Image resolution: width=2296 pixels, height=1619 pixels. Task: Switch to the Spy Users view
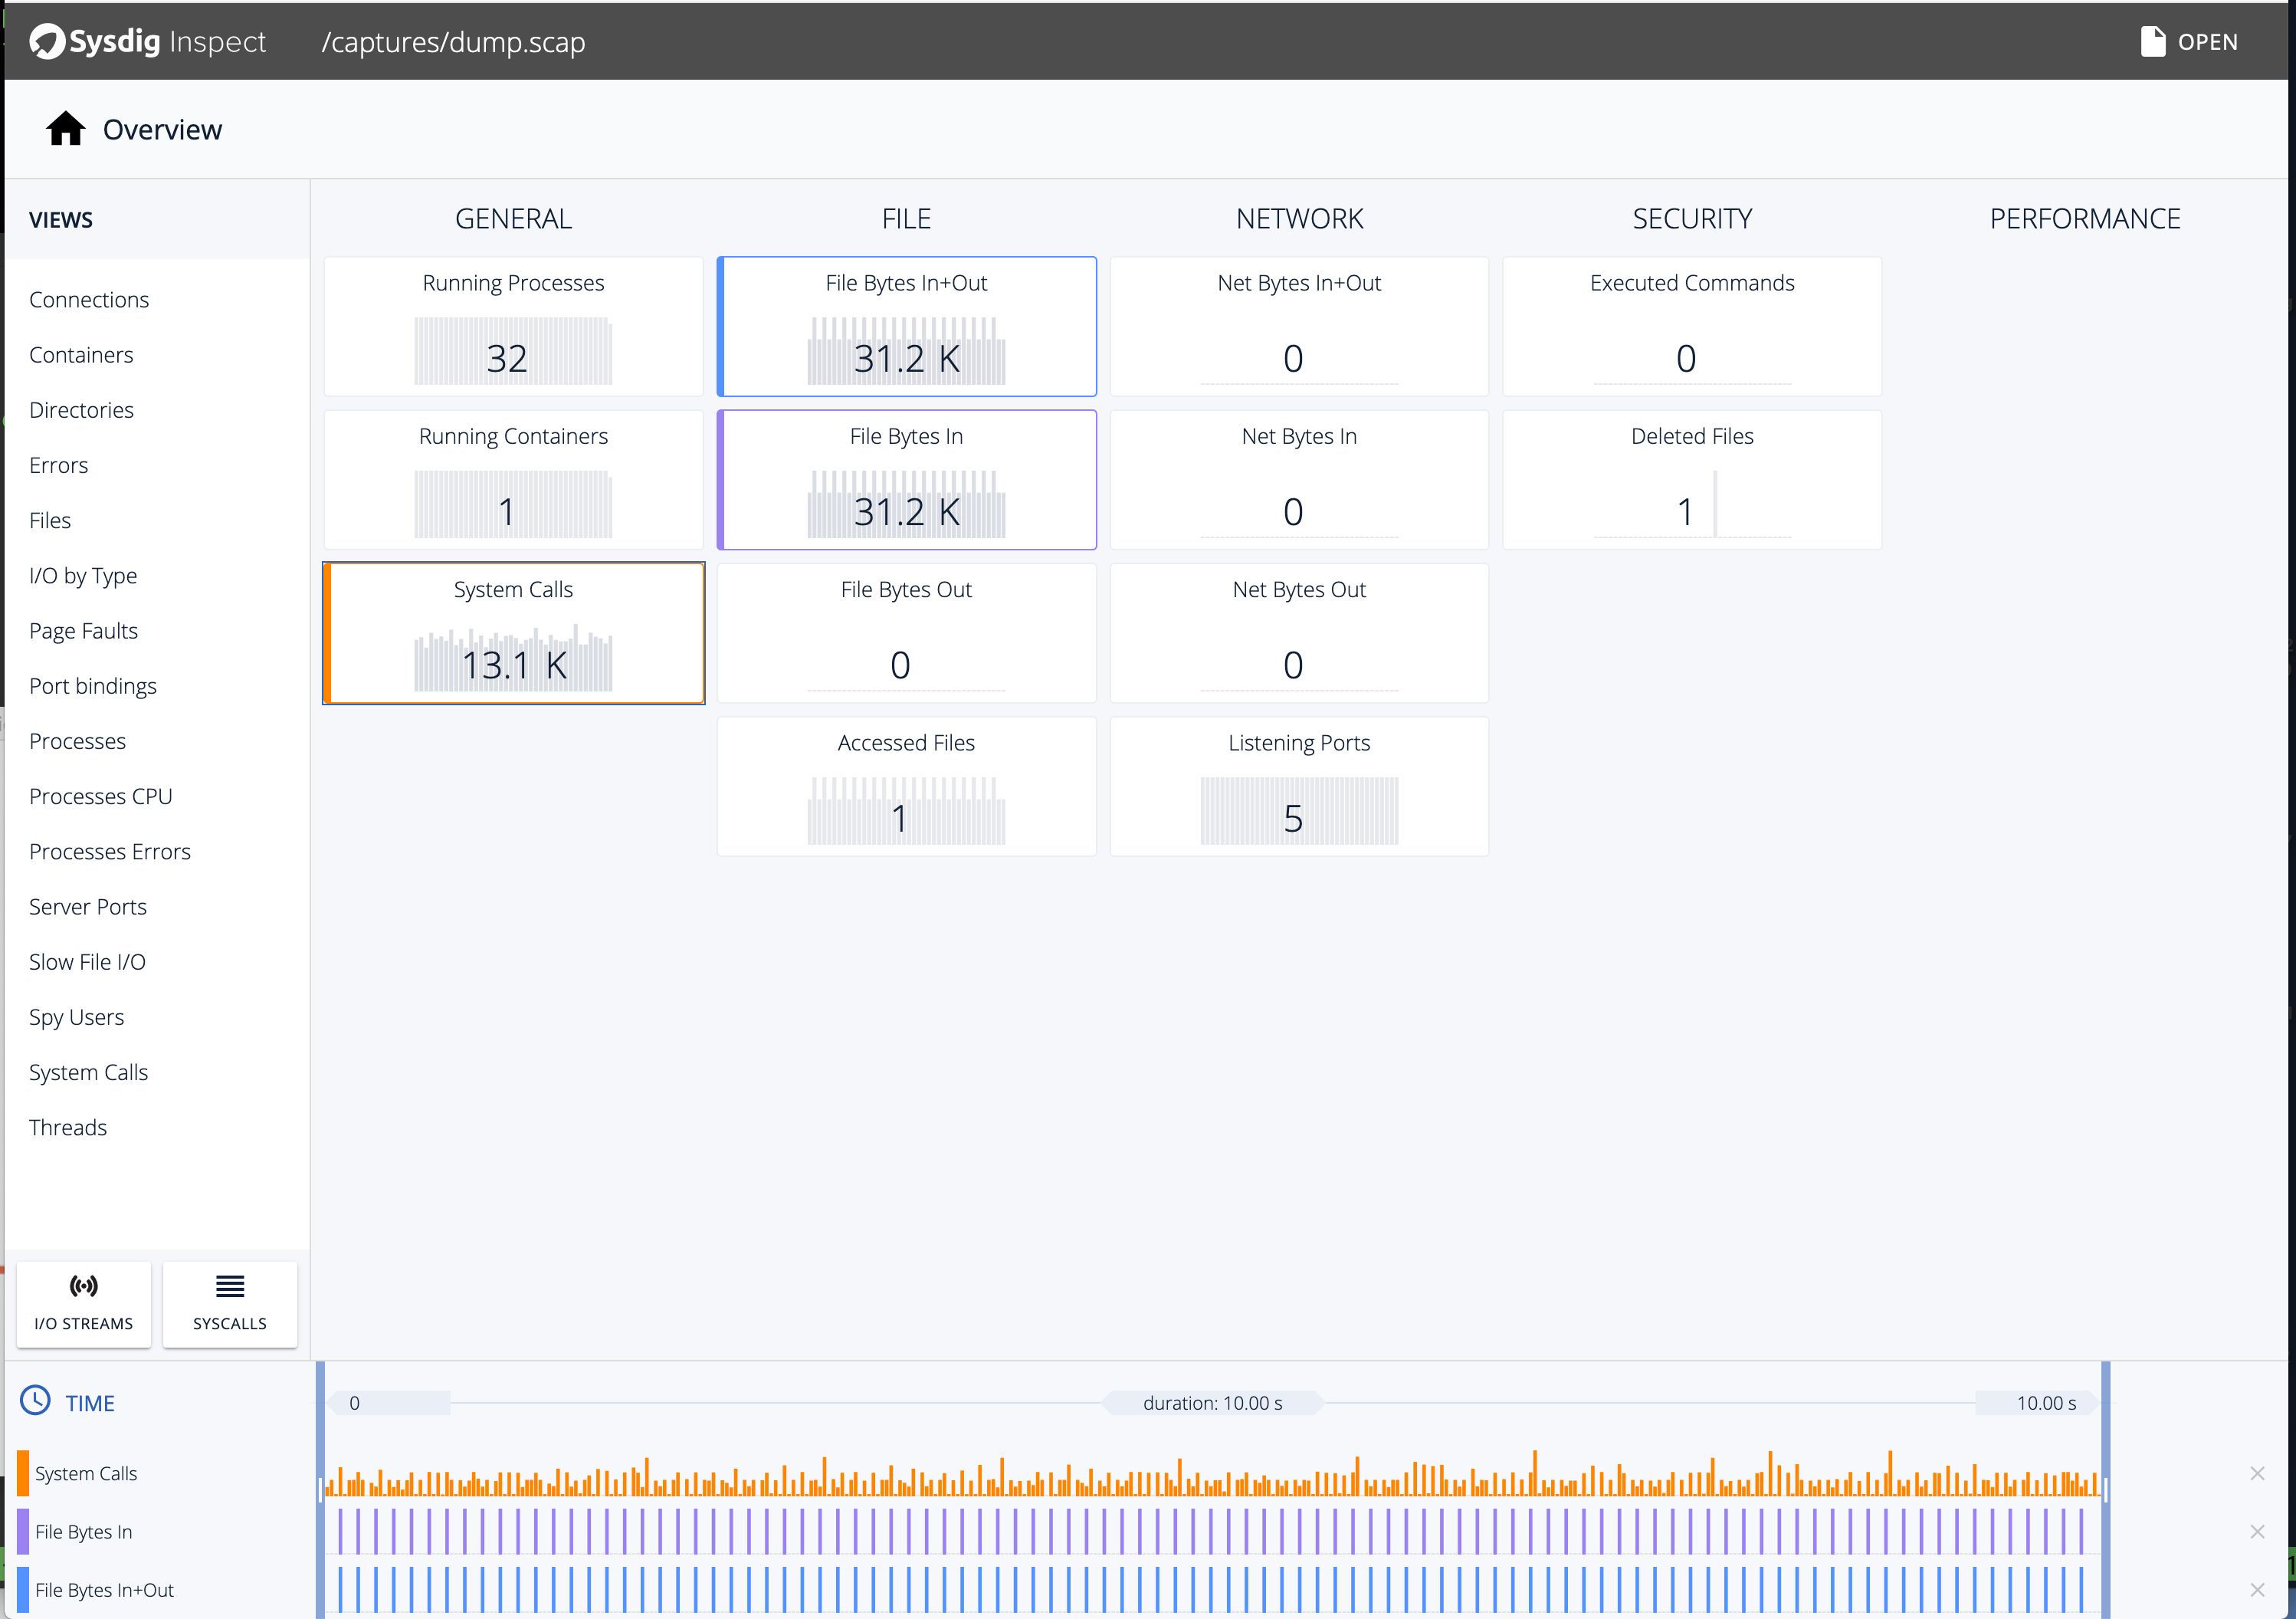(x=77, y=1016)
